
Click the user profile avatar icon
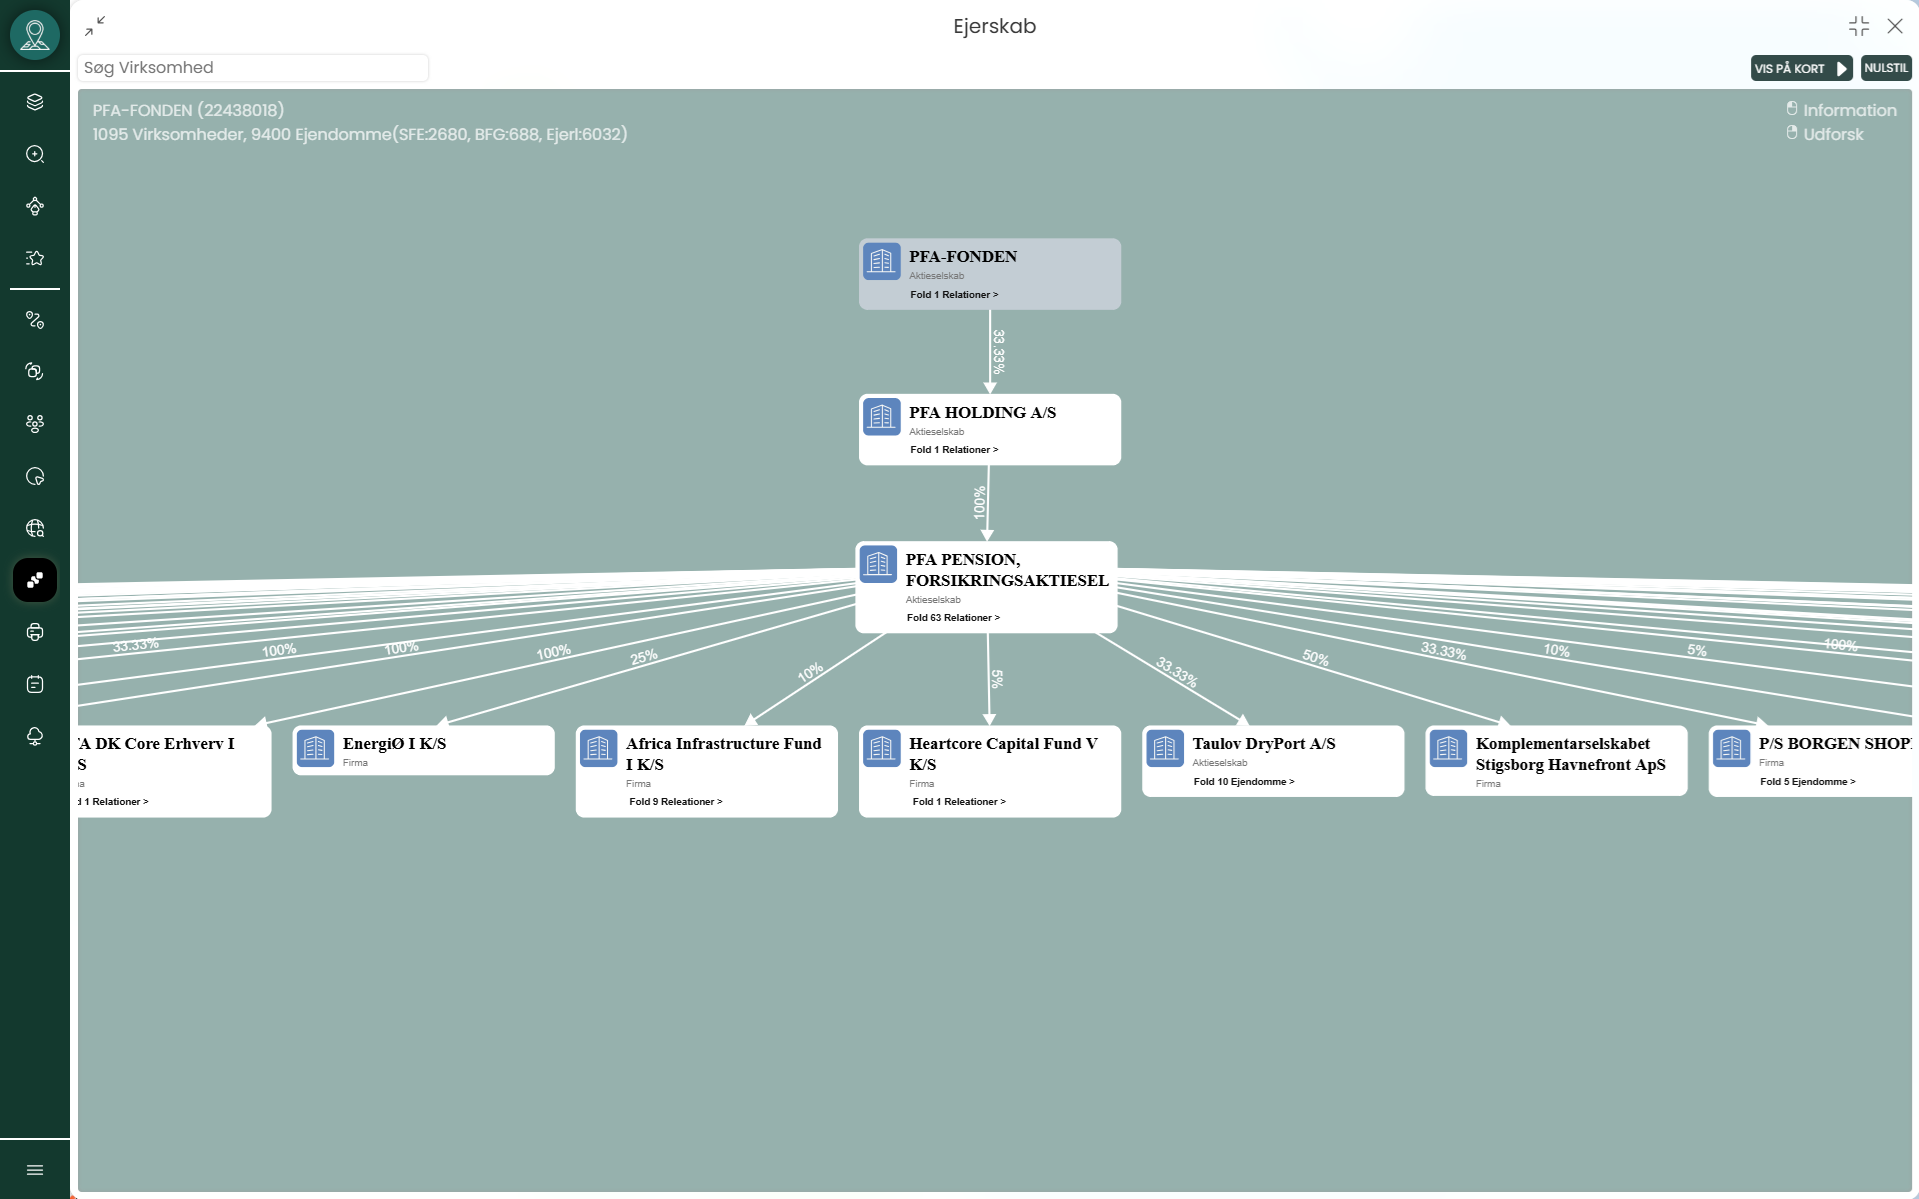pyautogui.click(x=35, y=35)
